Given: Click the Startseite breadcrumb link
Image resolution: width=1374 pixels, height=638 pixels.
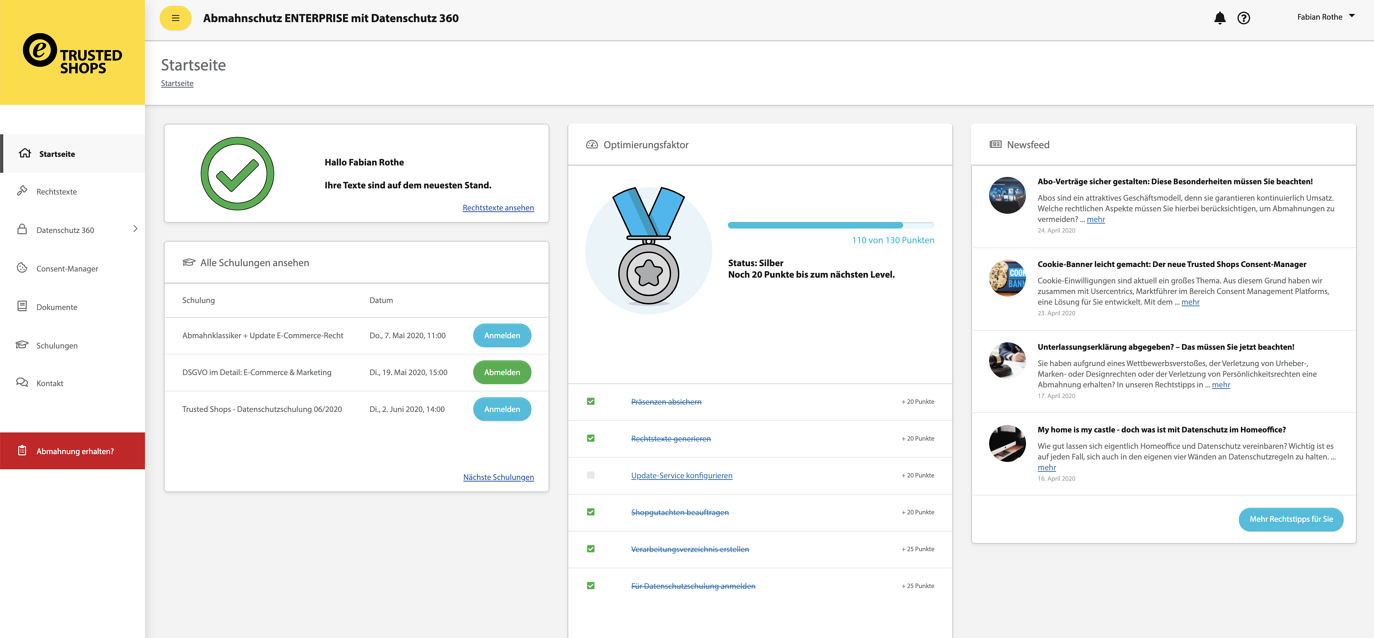Looking at the screenshot, I should coord(177,83).
